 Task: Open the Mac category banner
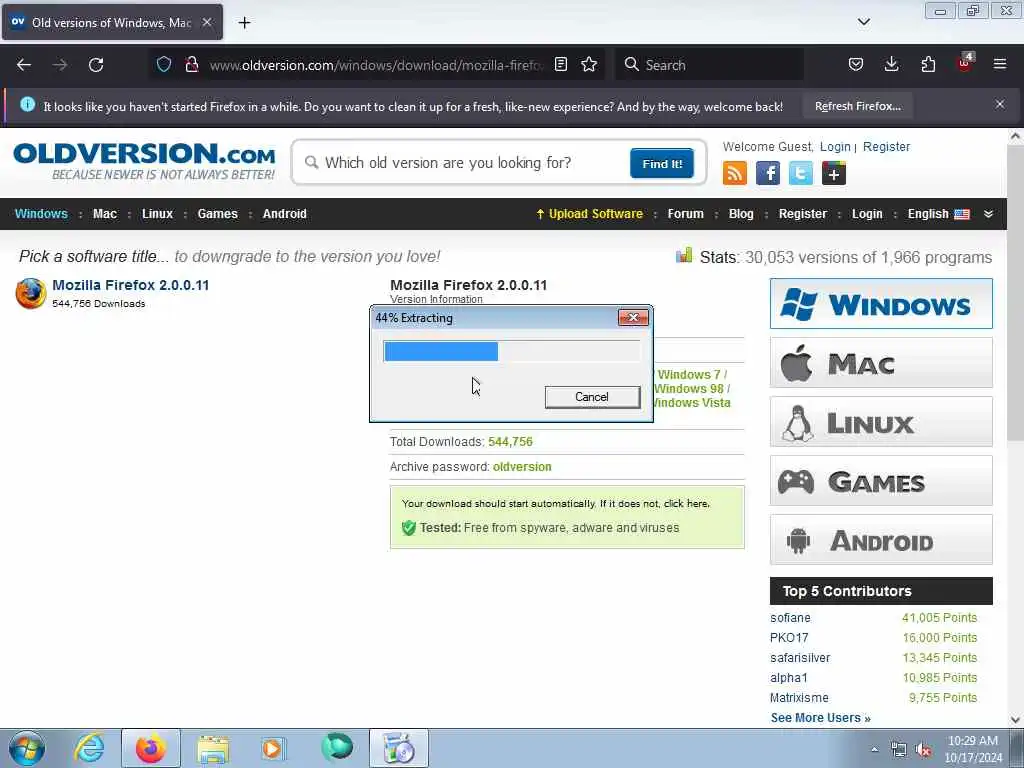(881, 362)
